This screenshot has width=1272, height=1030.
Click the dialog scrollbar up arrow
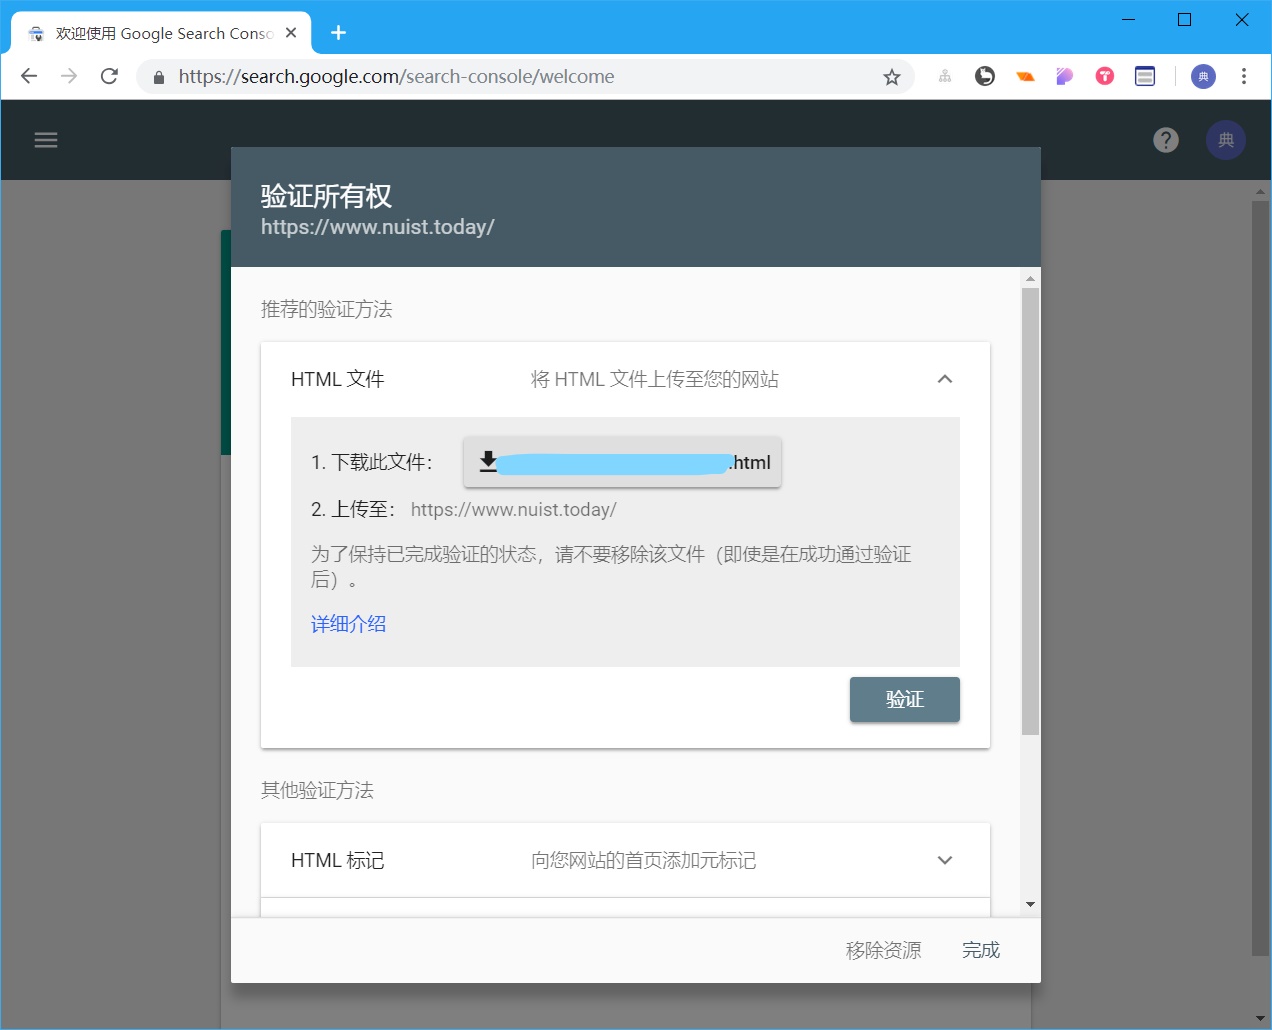pyautogui.click(x=1030, y=278)
